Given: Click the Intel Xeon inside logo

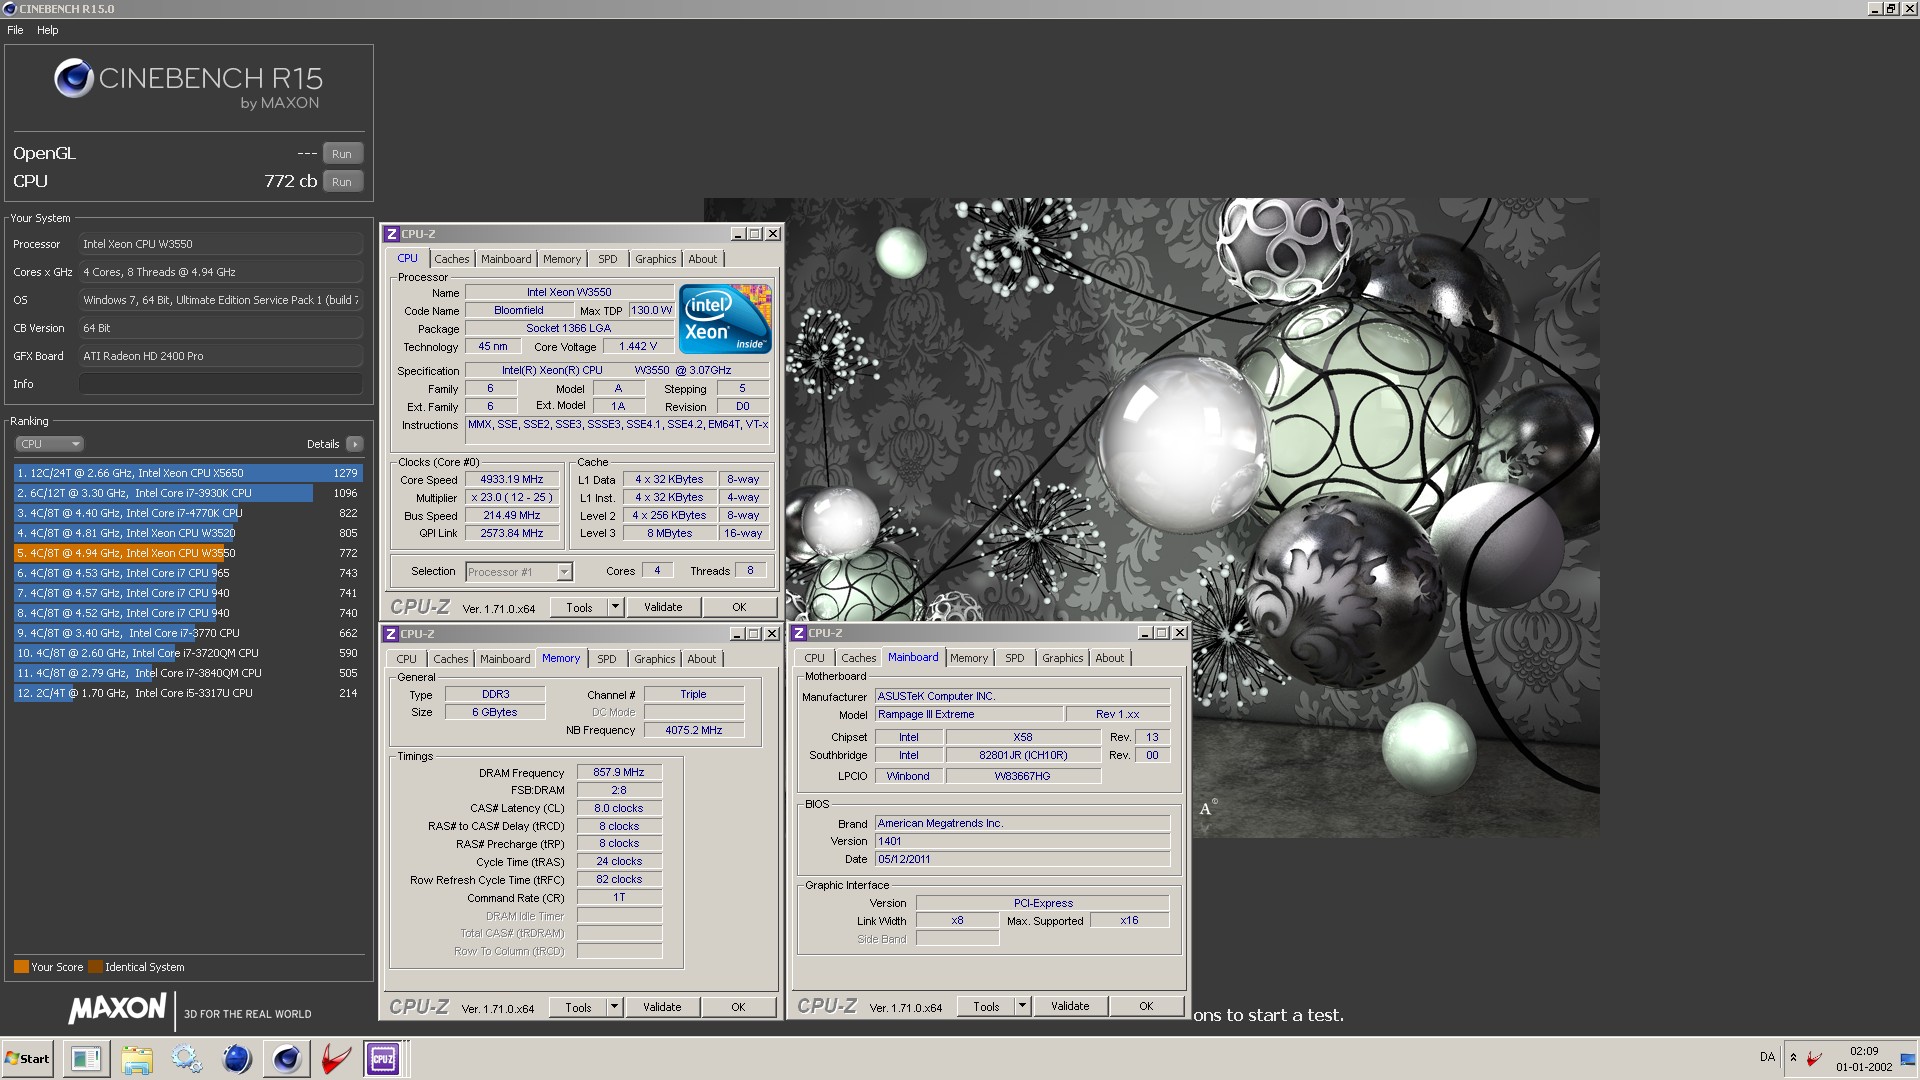Looking at the screenshot, I should click(x=725, y=319).
